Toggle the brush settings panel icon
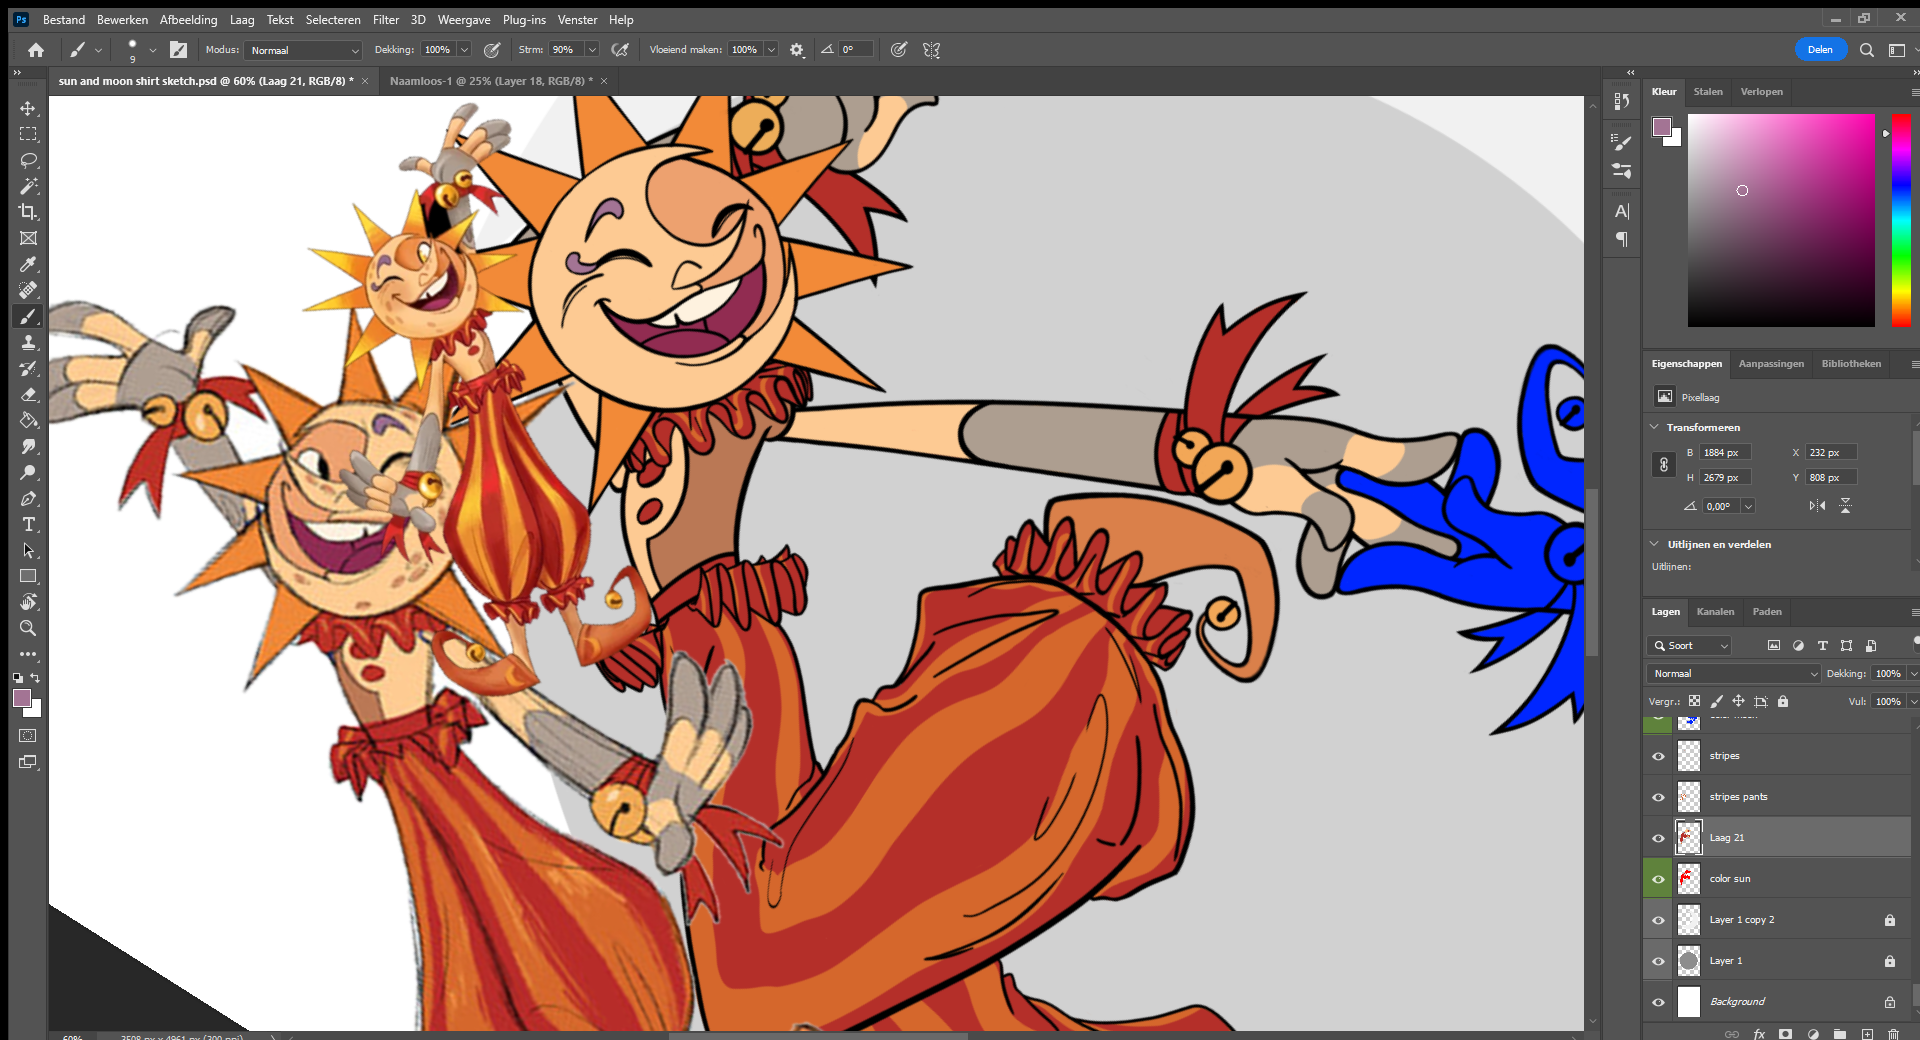1920x1040 pixels. [x=178, y=50]
